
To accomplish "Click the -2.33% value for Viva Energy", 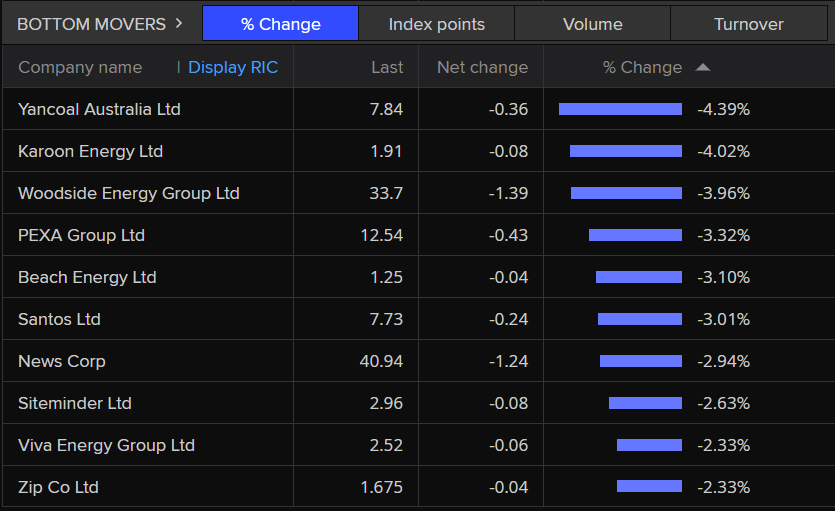I will pyautogui.click(x=724, y=446).
